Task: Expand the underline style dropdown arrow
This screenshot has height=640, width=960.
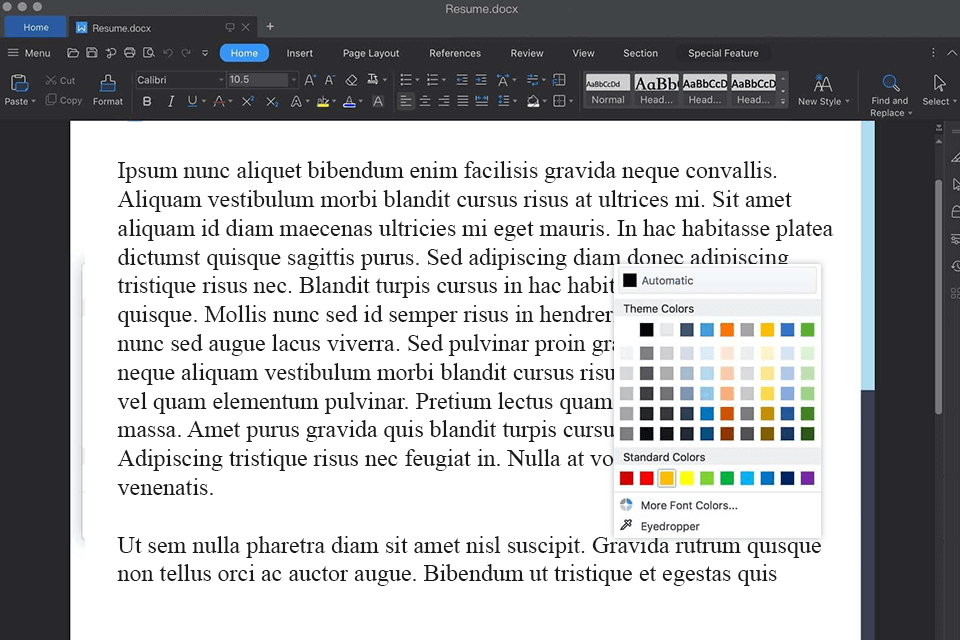Action: coord(204,100)
